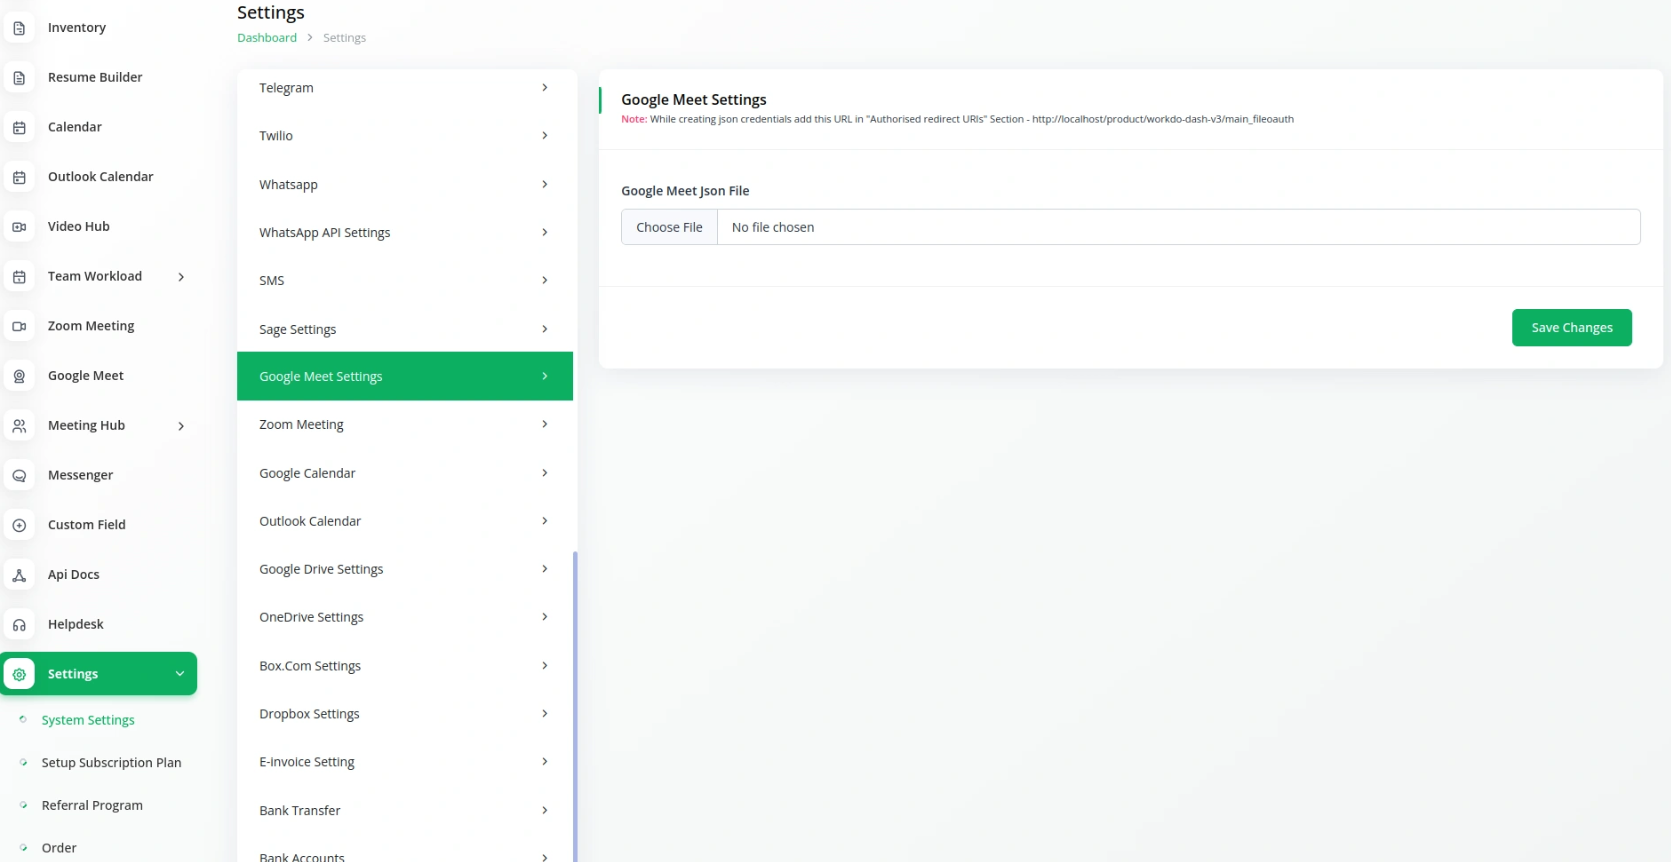Click the No file chosen field
The image size is (1671, 862).
(1178, 227)
